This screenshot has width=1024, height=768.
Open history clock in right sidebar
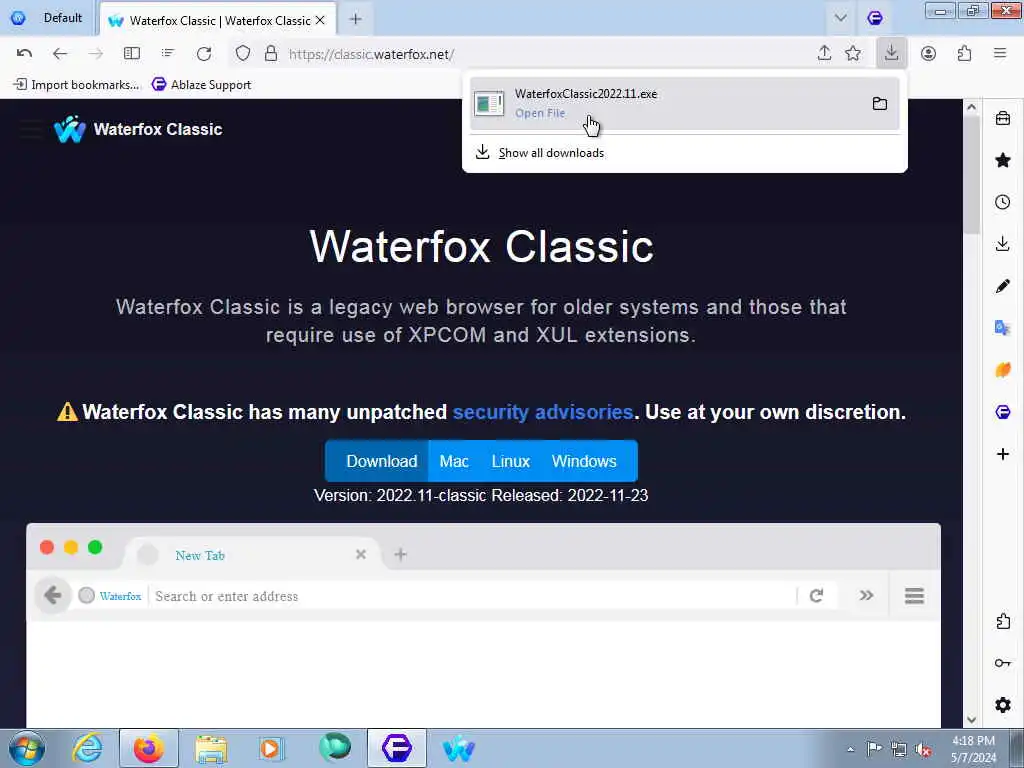pyautogui.click(x=1002, y=202)
